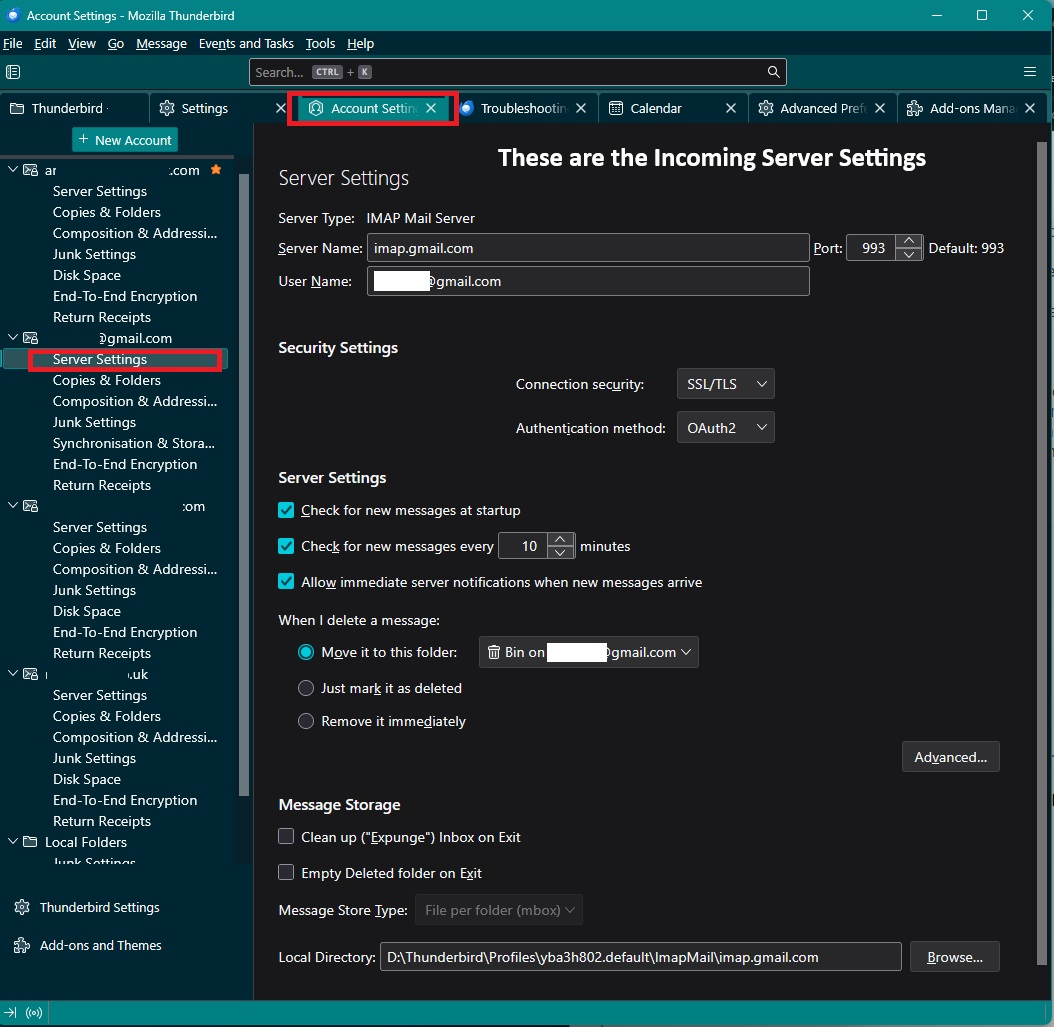Open the Connection security dropdown
Screen dimensions: 1054x1027
click(725, 384)
